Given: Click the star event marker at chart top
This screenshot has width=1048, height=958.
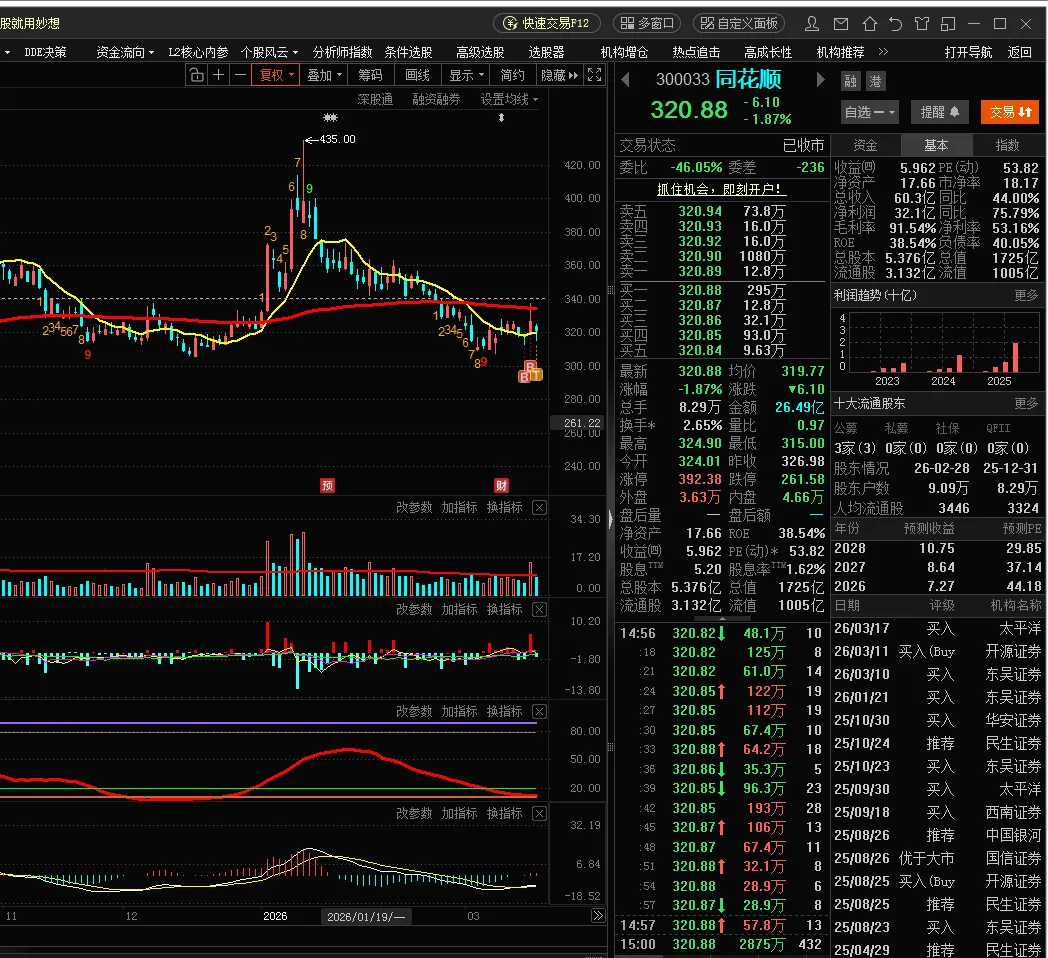Looking at the screenshot, I should click(330, 118).
